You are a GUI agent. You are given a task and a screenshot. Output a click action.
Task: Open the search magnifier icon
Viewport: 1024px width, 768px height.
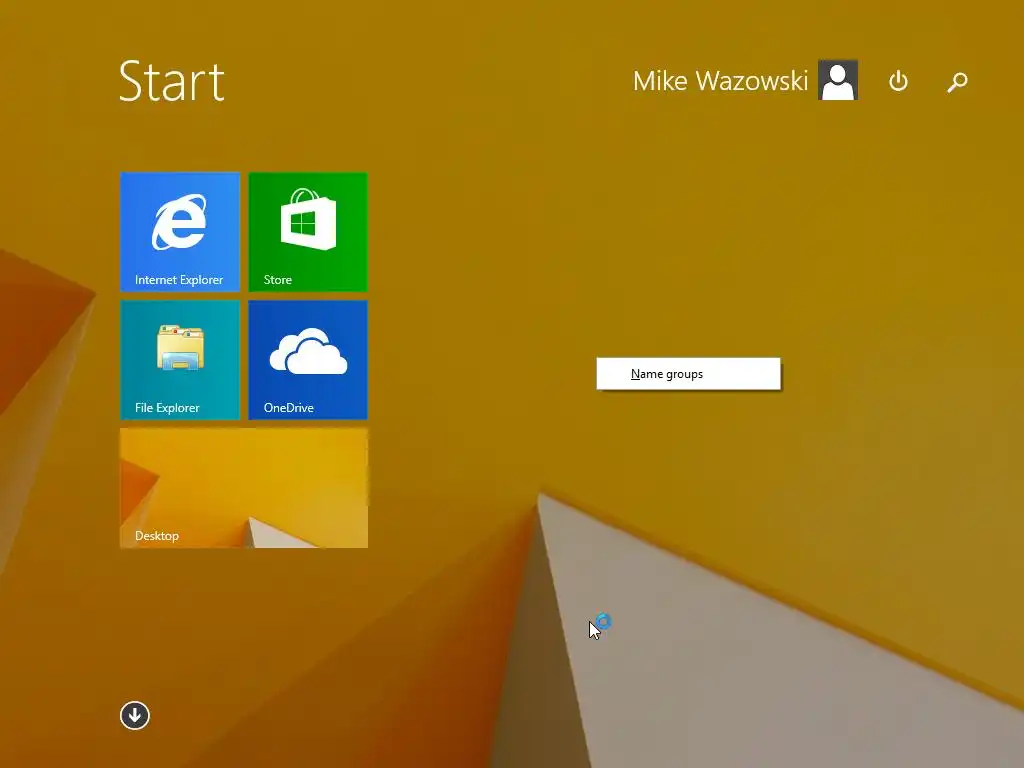tap(957, 82)
